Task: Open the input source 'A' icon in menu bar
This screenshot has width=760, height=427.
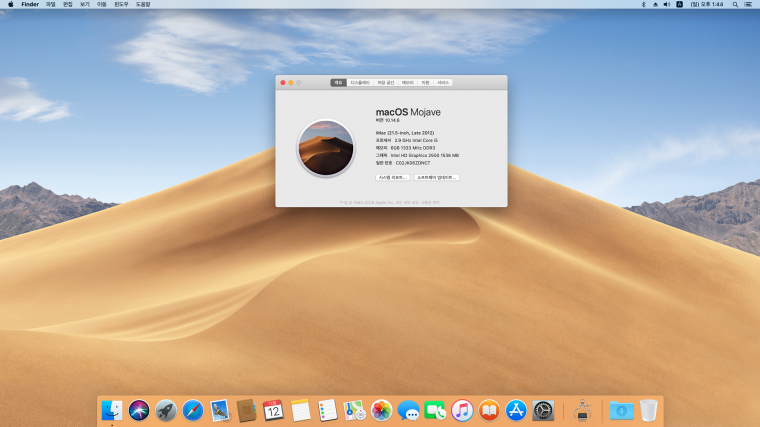Action: click(680, 4)
